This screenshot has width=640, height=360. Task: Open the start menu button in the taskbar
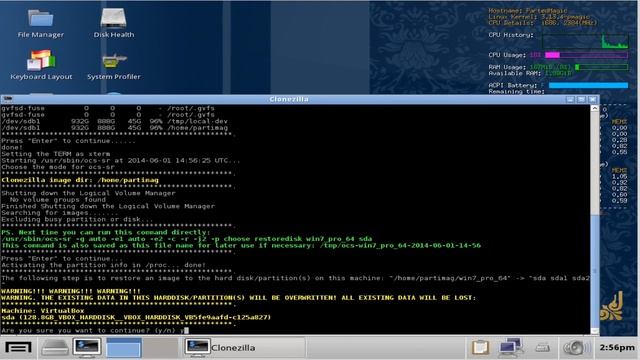(18, 348)
